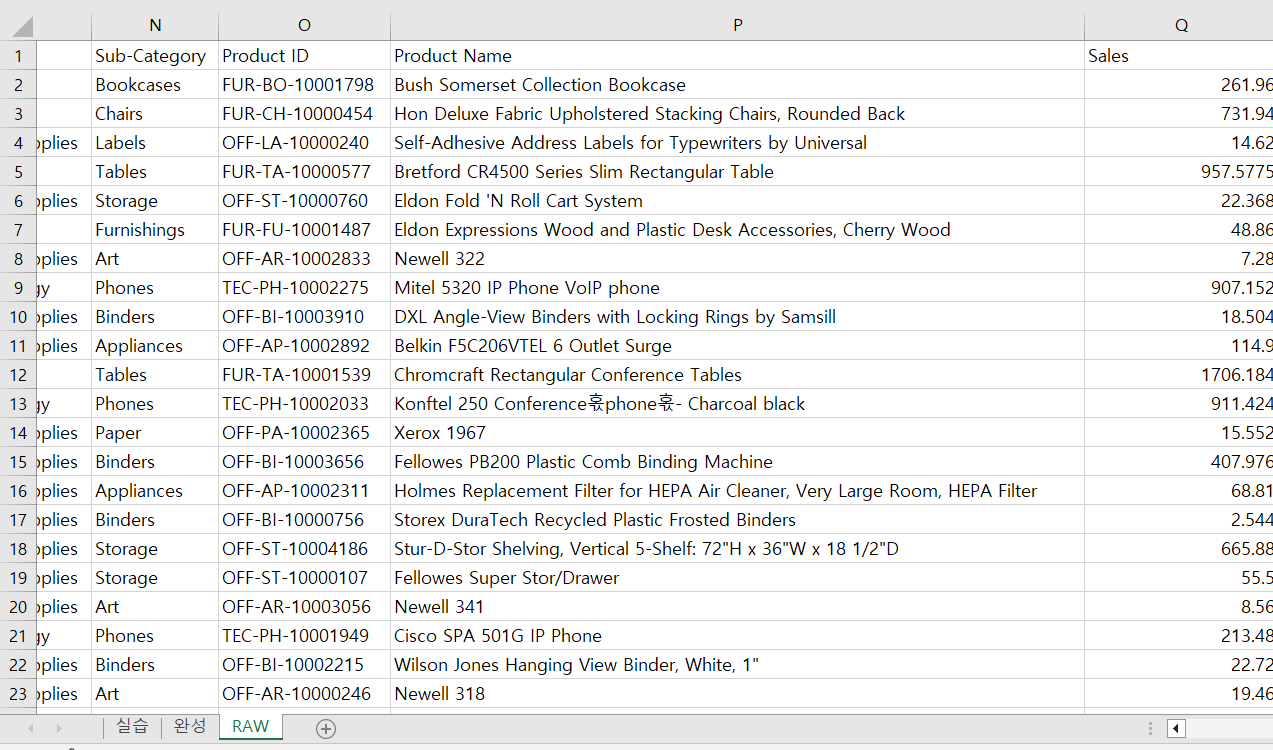1273x750 pixels.
Task: Click Fellowes PB200 Plastic Comb Binding Machine
Action: 738,462
